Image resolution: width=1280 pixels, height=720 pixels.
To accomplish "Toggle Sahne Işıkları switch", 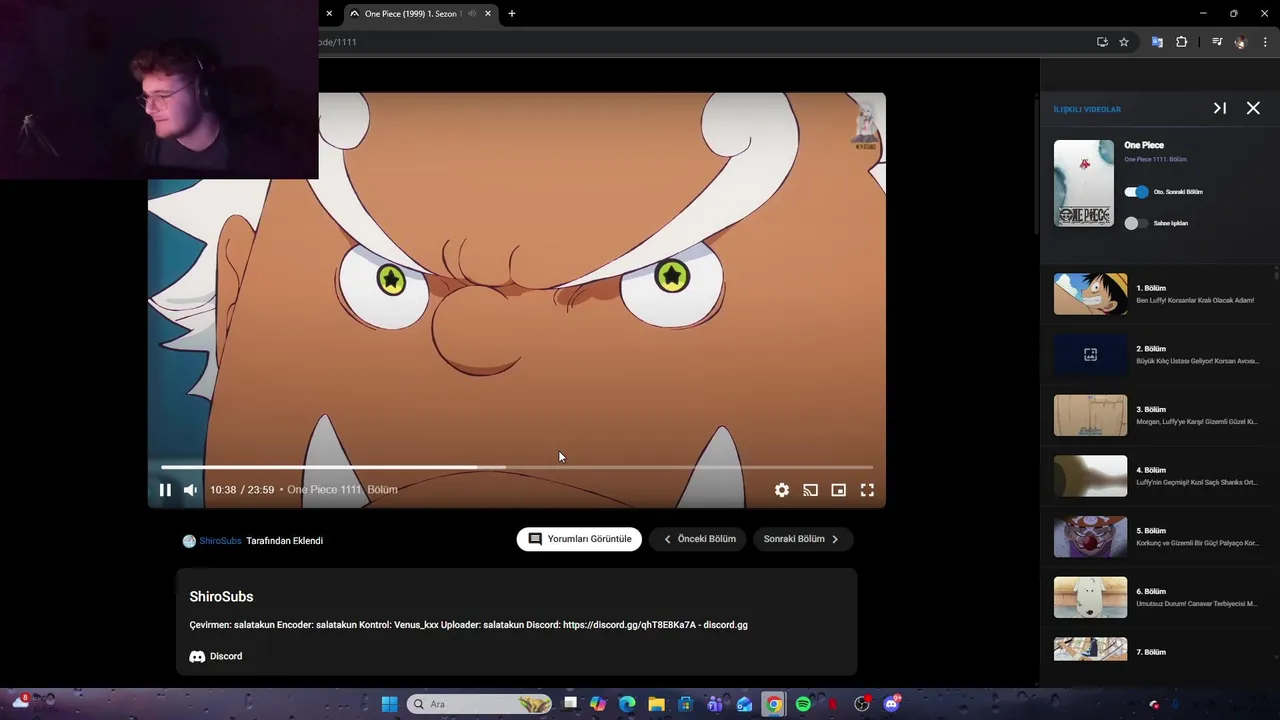I will pos(1136,223).
